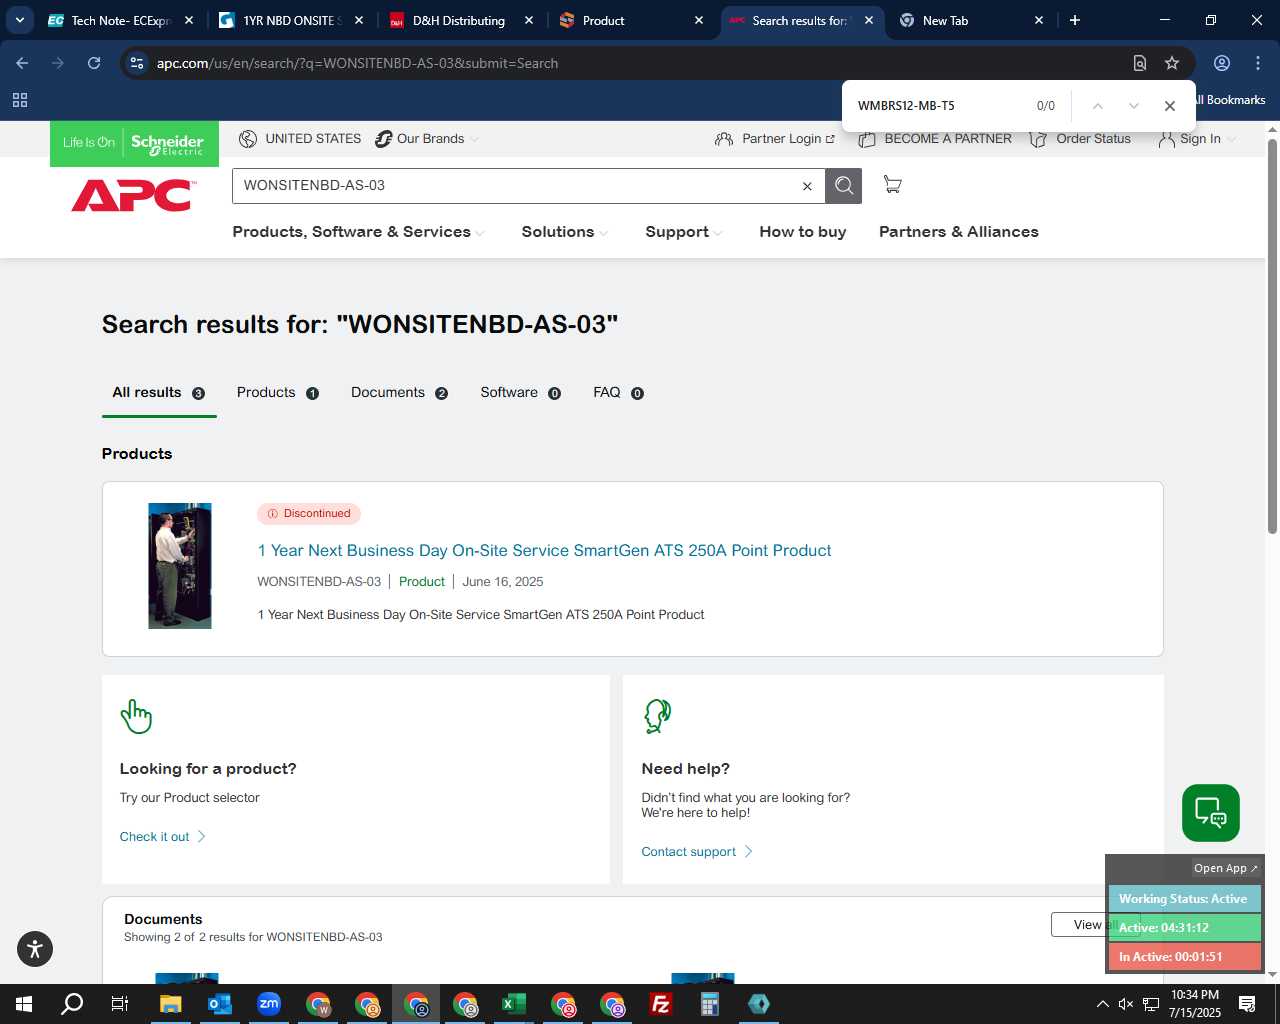Open Zoom from the taskbar
The height and width of the screenshot is (1024, 1280).
(x=269, y=1004)
